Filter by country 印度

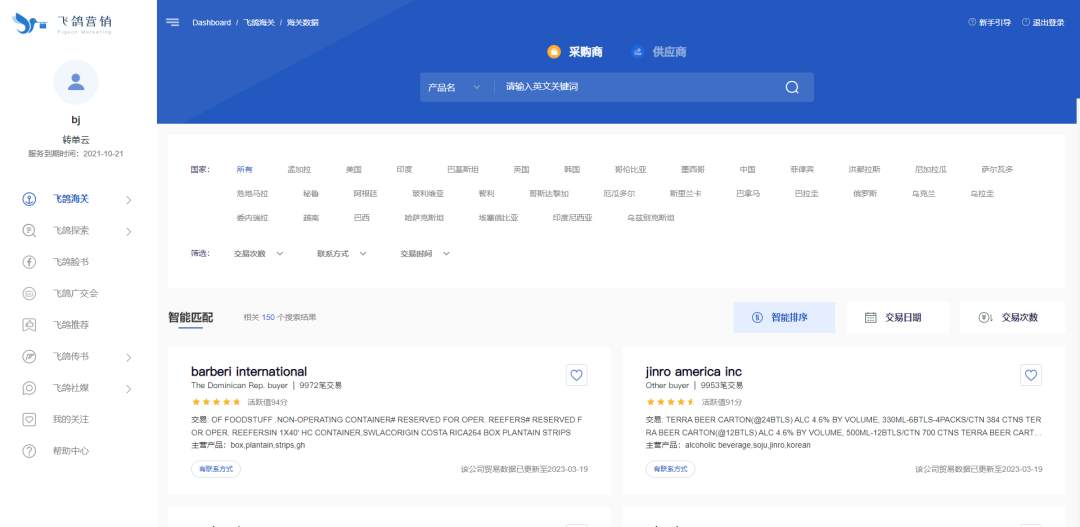click(404, 169)
